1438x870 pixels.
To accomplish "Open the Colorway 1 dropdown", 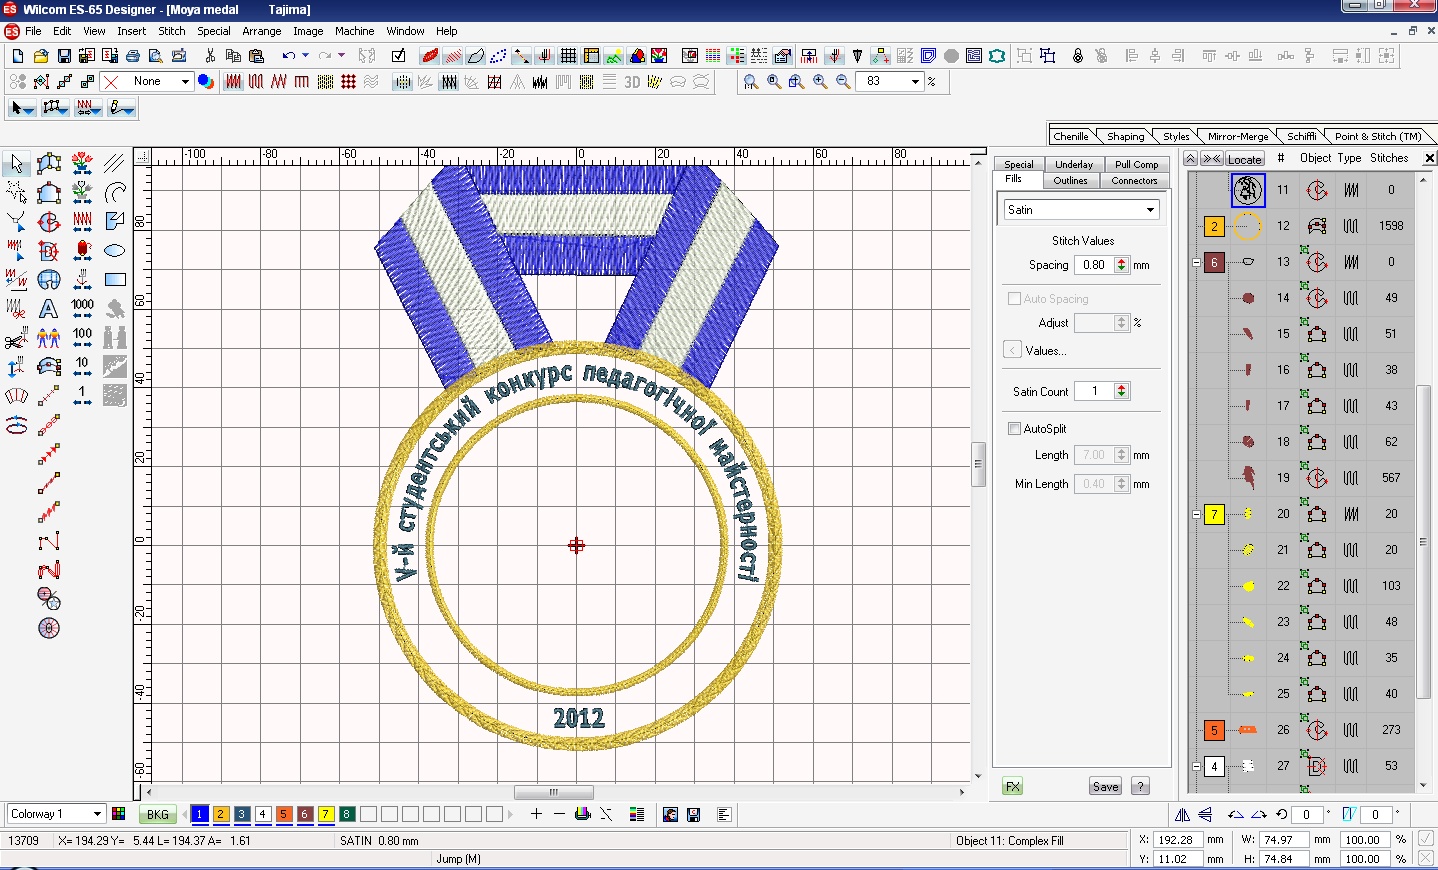I will [x=97, y=814].
